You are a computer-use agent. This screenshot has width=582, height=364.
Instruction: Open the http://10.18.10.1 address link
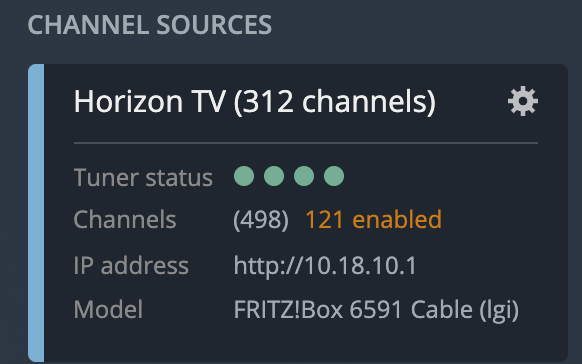click(x=325, y=266)
